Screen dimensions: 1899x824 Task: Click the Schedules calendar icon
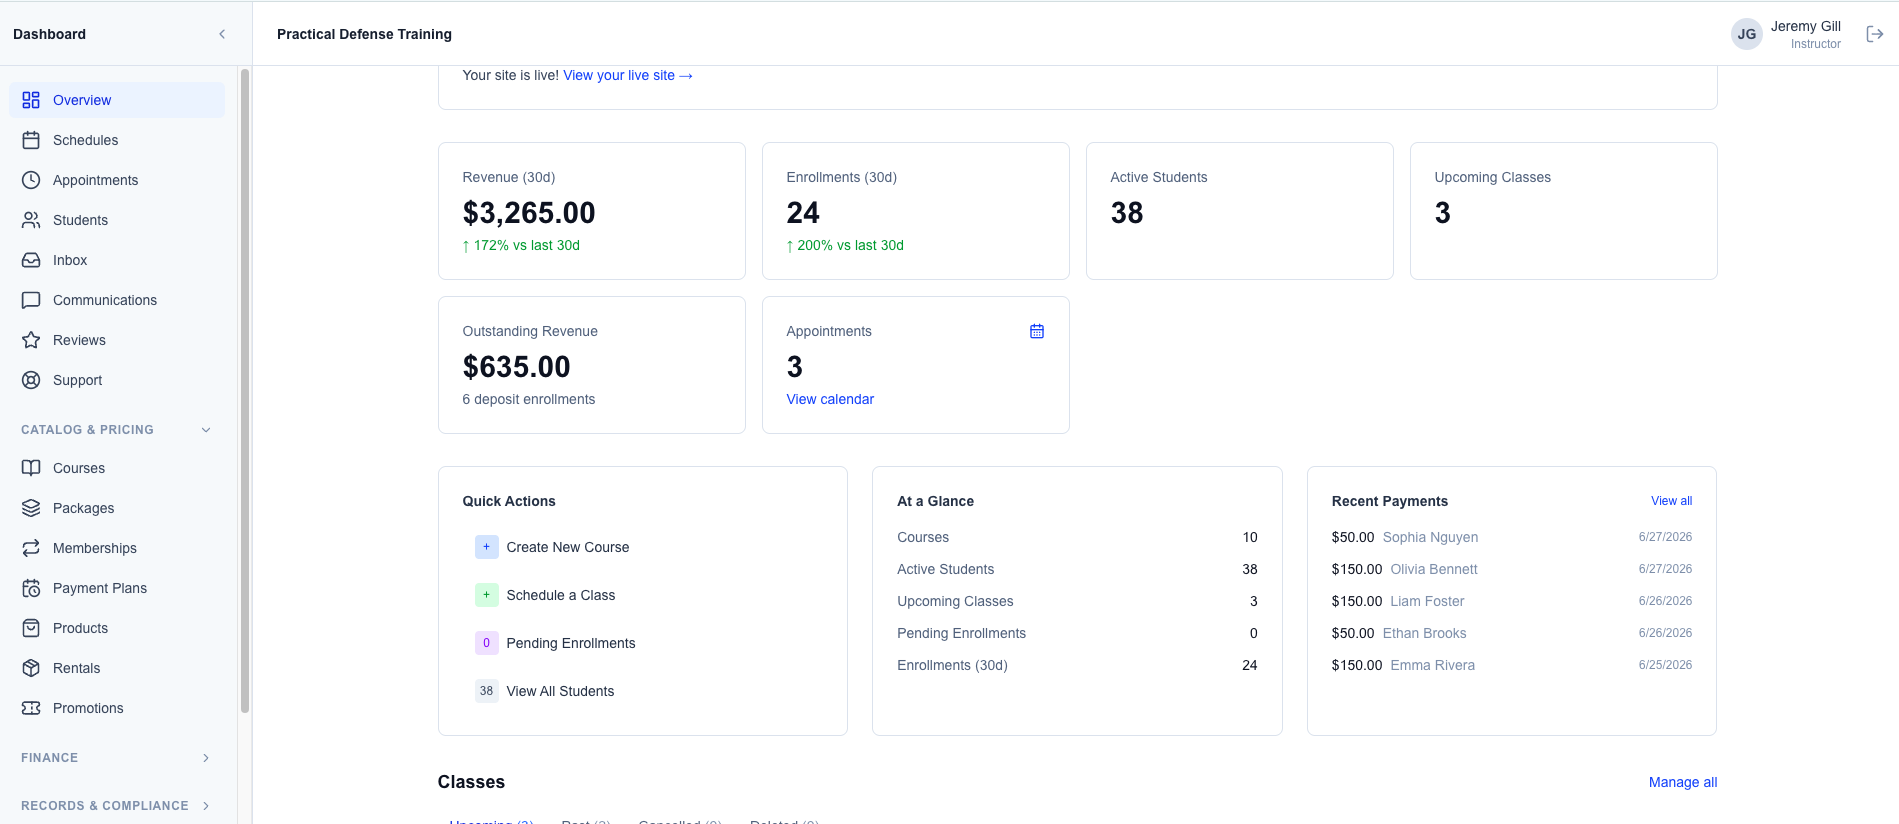pos(31,140)
